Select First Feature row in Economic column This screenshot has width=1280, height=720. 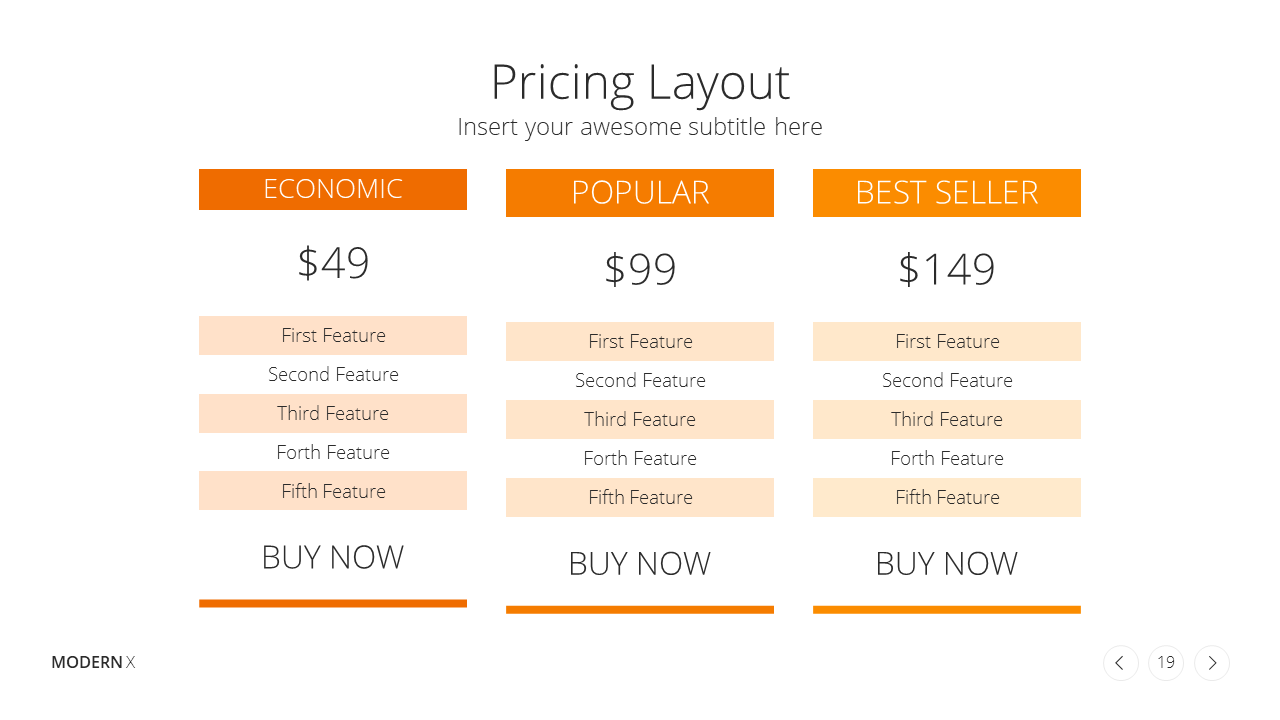point(333,335)
